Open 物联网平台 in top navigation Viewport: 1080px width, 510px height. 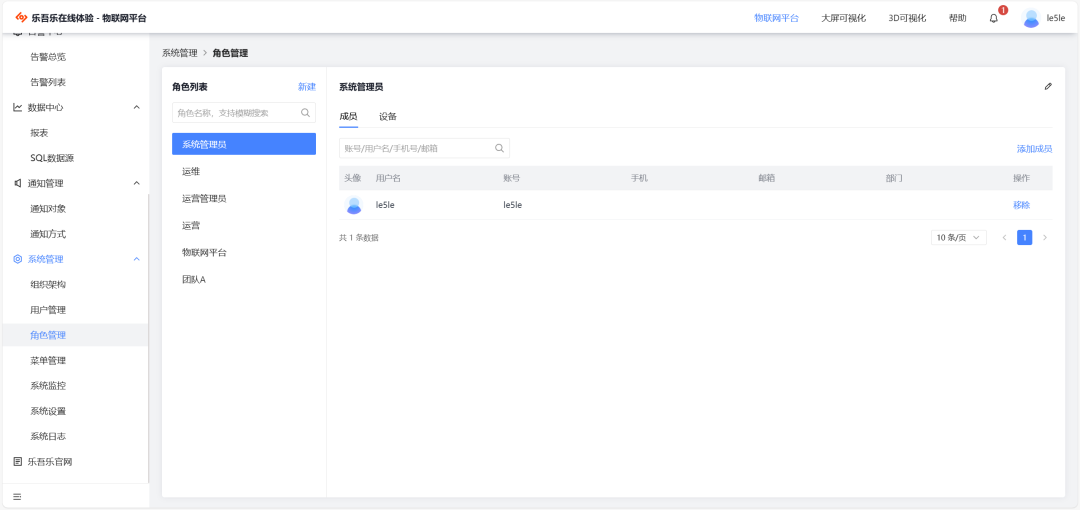(x=776, y=19)
